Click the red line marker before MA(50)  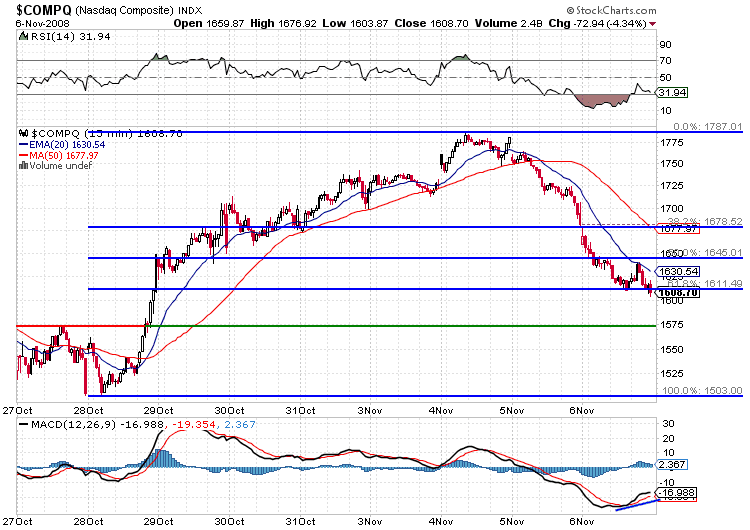tap(23, 155)
